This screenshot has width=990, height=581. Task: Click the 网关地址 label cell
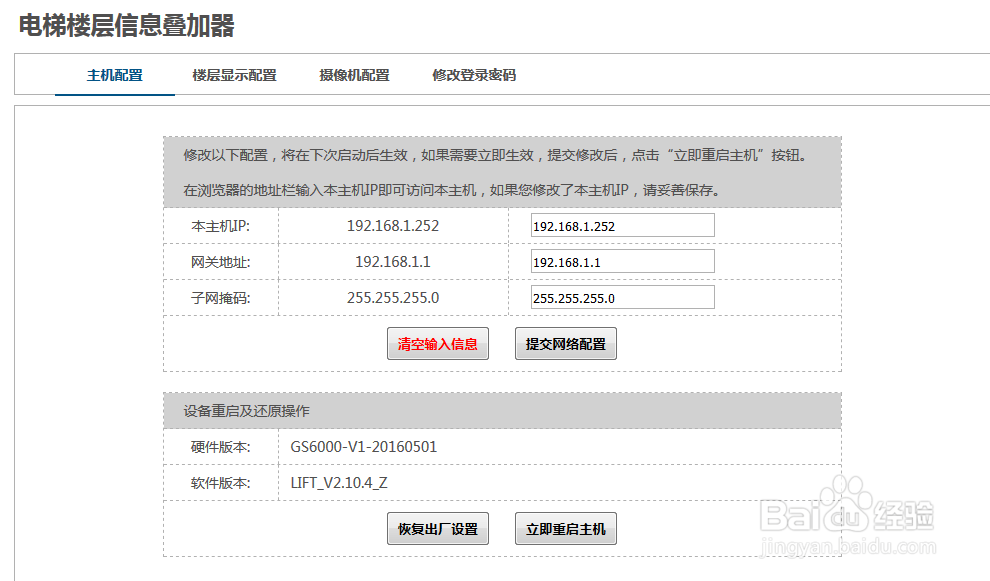pos(220,261)
